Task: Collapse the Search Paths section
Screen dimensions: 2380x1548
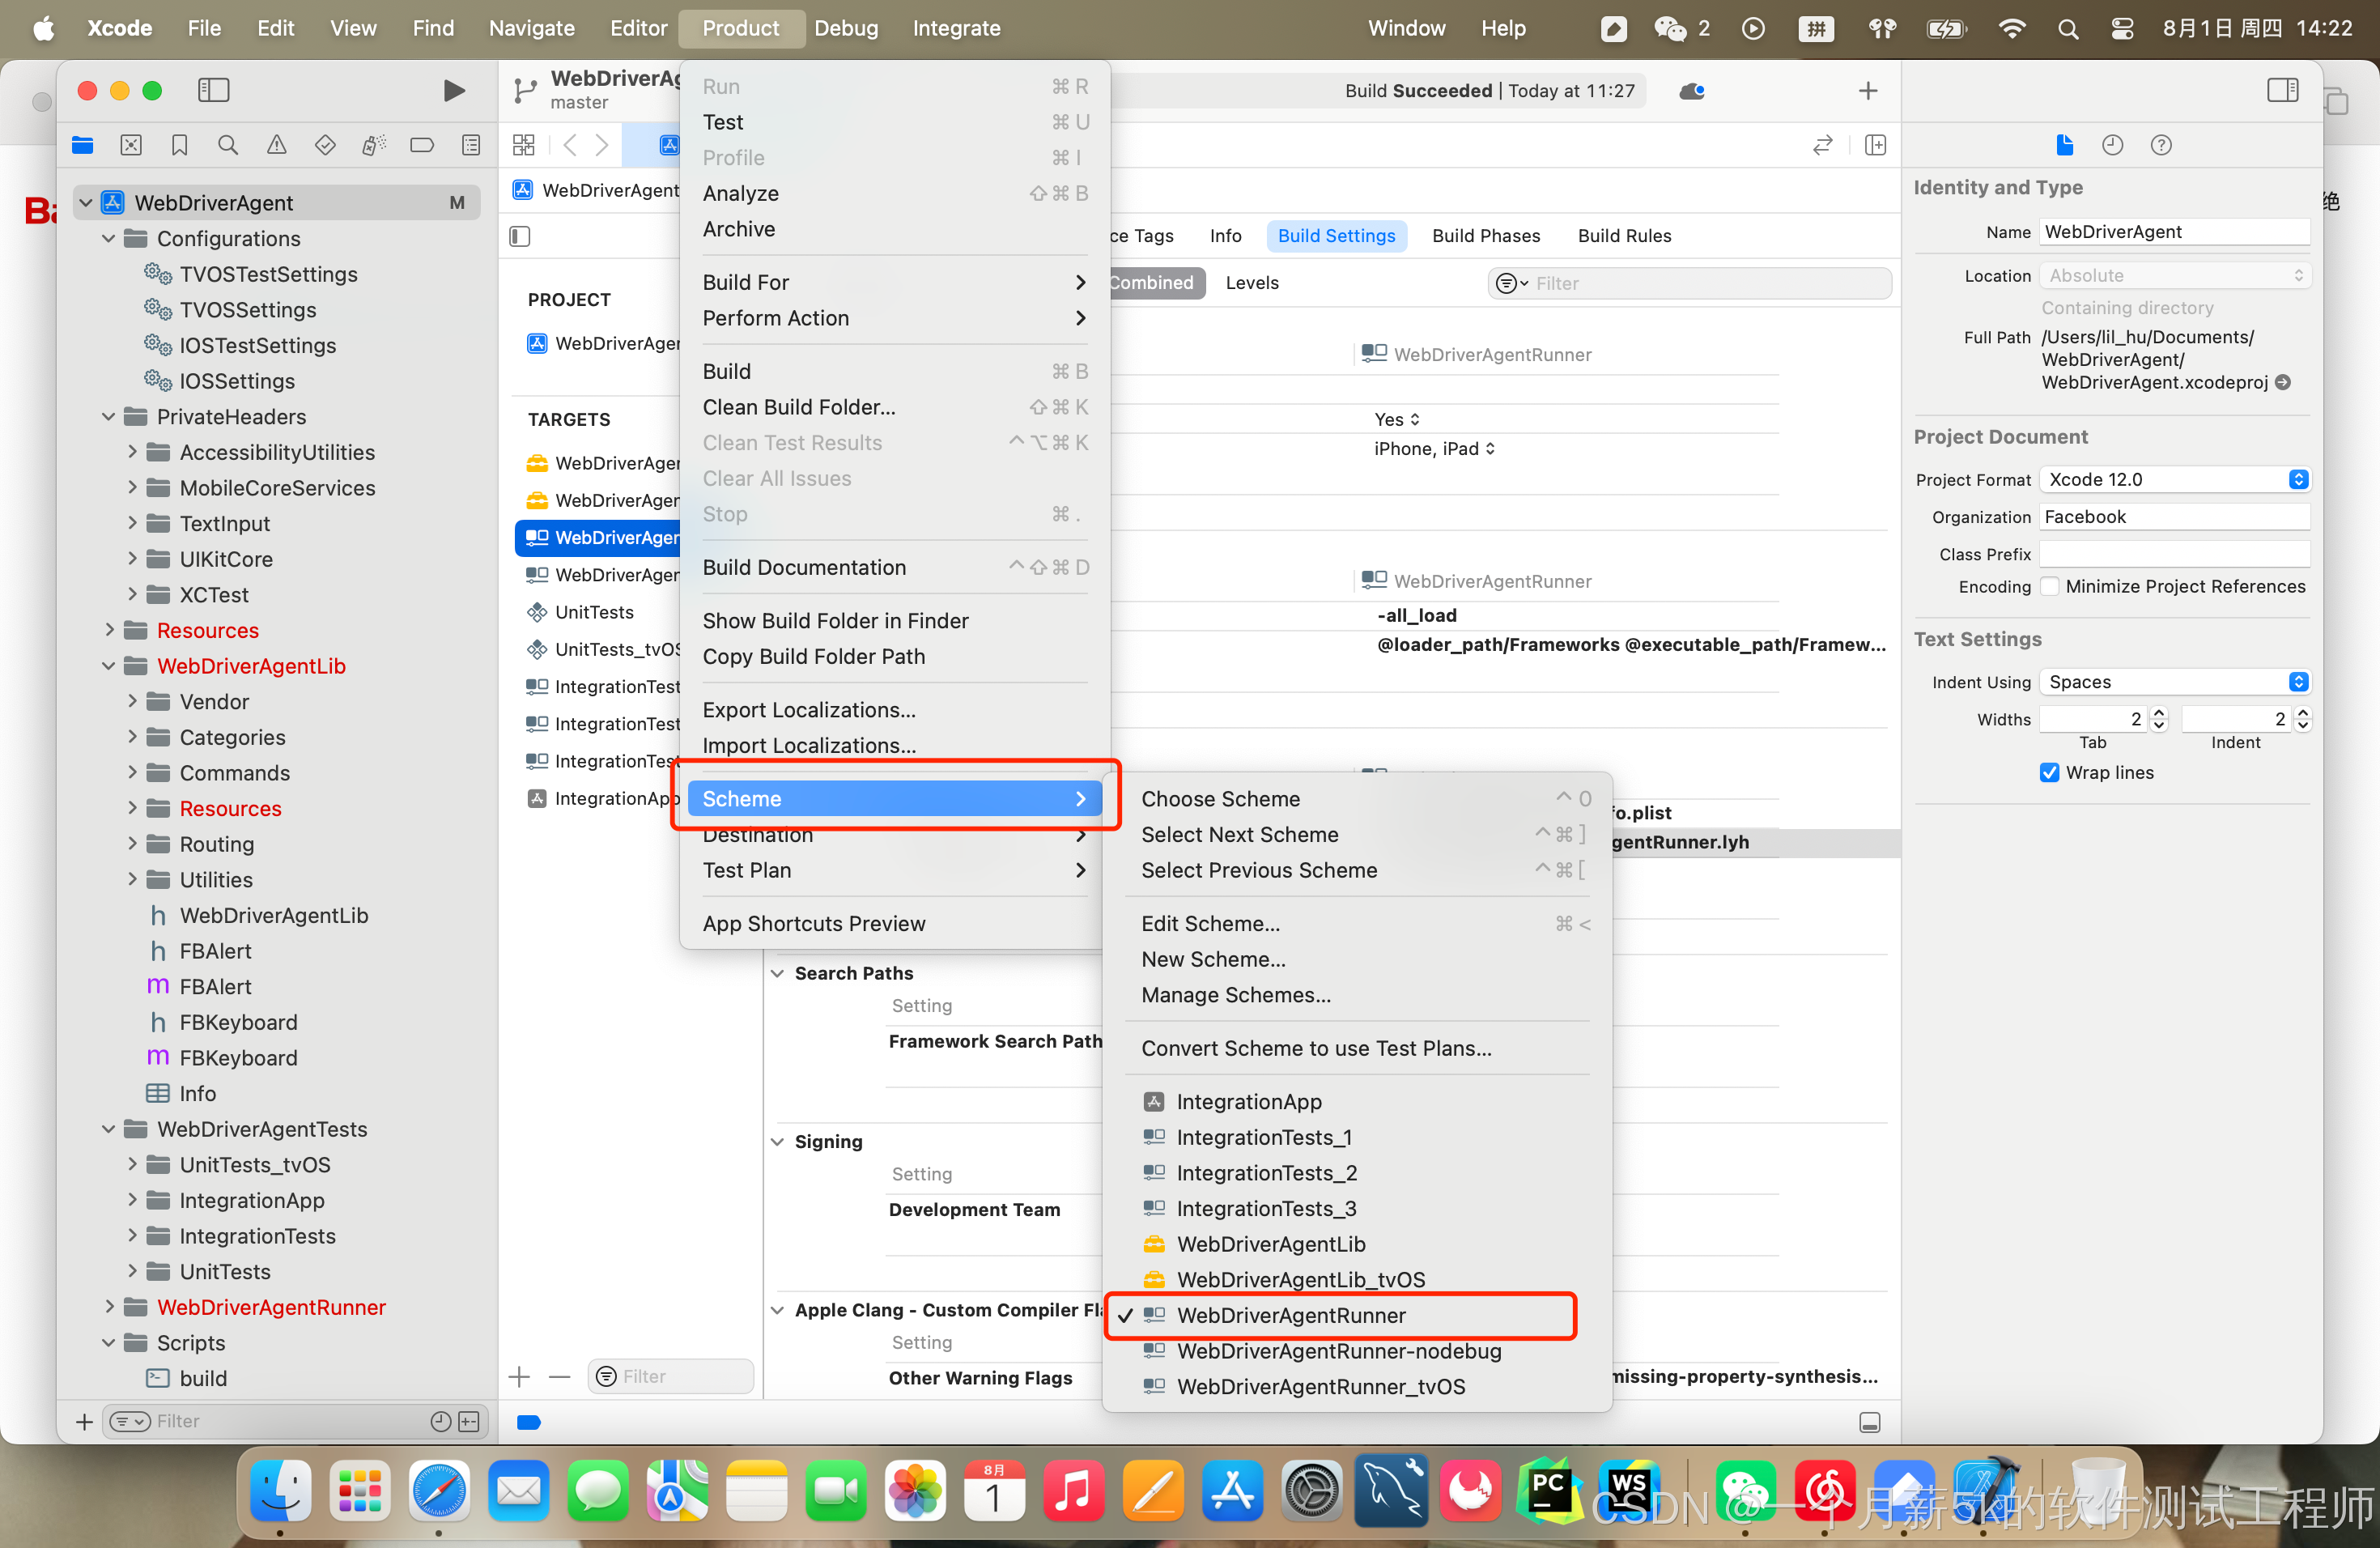Action: tap(778, 973)
